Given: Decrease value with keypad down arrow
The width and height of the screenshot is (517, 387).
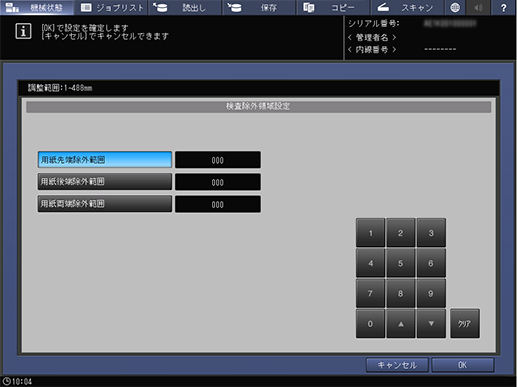Looking at the screenshot, I should pos(431,324).
